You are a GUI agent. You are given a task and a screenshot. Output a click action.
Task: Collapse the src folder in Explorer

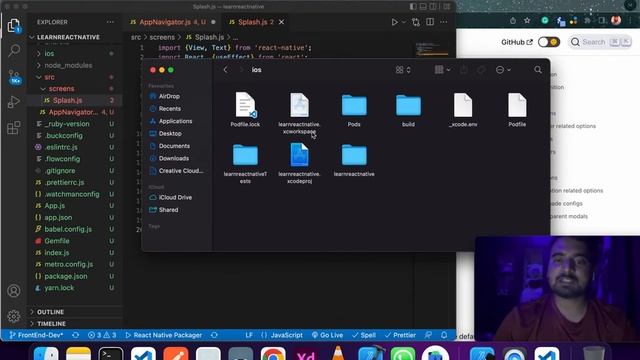(x=75, y=77)
